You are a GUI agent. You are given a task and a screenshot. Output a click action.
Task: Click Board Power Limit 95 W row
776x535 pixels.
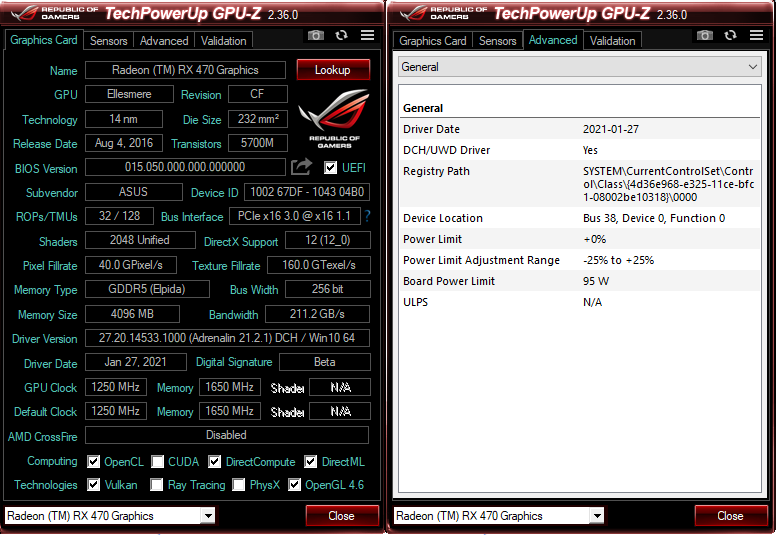[580, 281]
